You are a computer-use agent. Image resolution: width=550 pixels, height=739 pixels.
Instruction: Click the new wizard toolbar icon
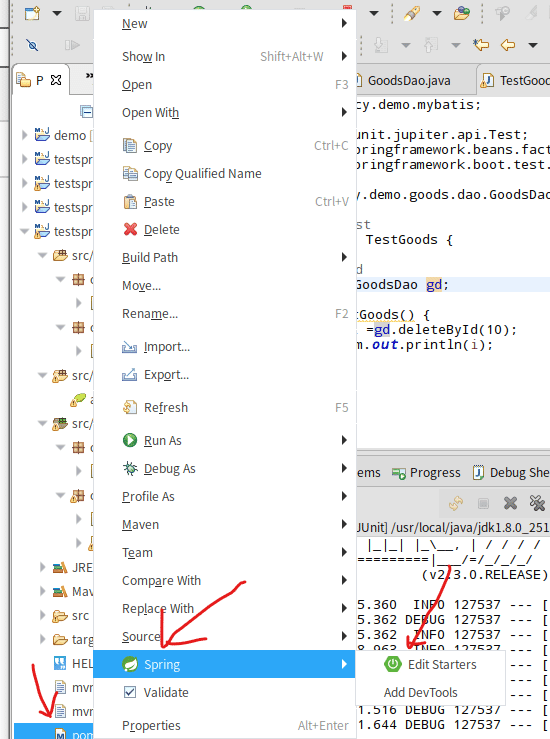point(32,13)
